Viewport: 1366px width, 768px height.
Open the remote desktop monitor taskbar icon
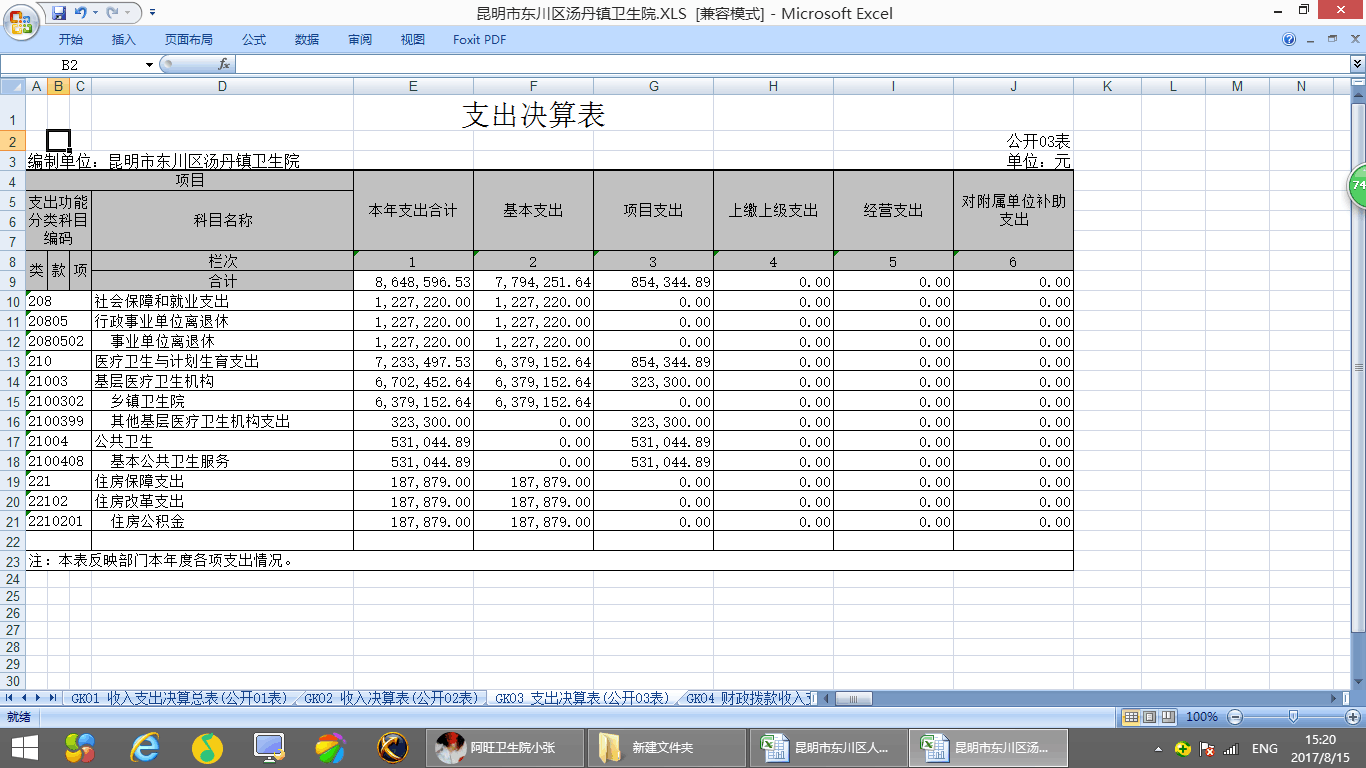pyautogui.click(x=269, y=747)
